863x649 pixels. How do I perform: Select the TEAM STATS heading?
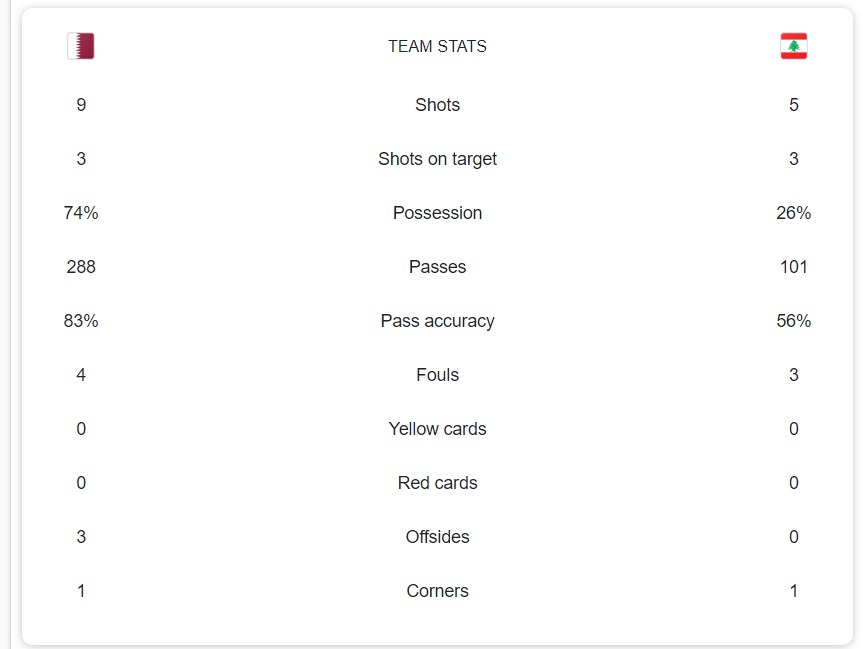point(437,46)
